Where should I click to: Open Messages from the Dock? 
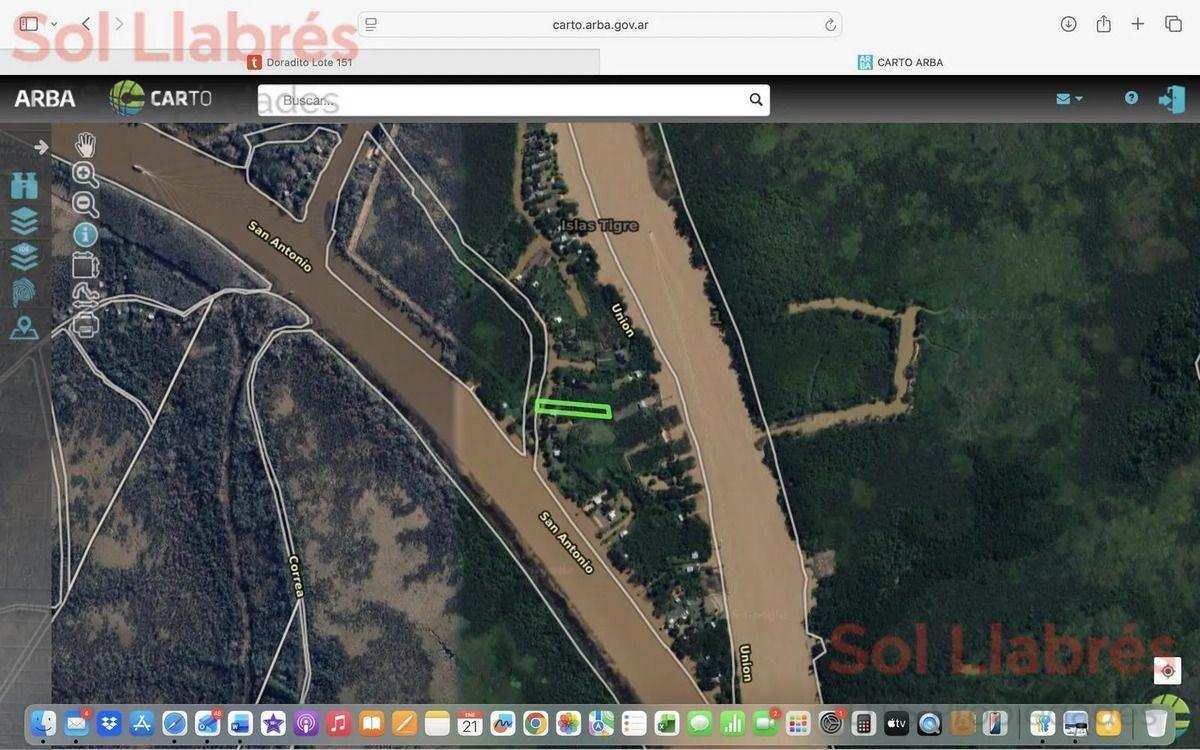click(700, 722)
